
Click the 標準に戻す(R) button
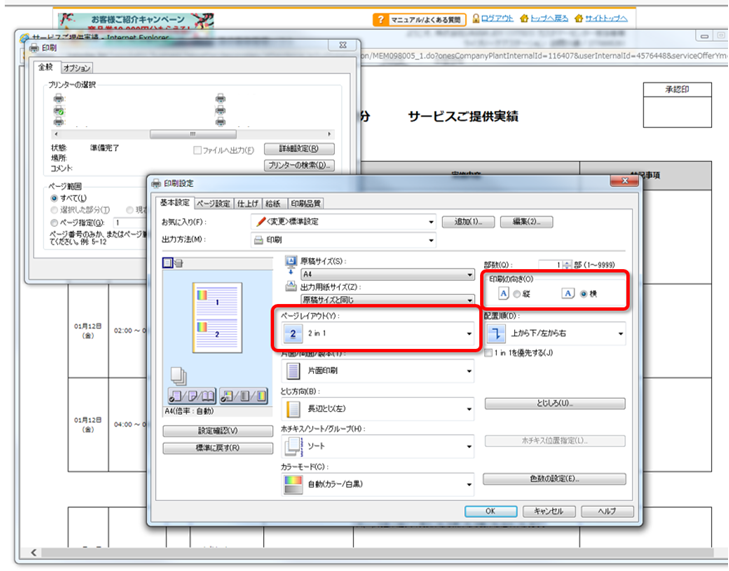tap(218, 448)
